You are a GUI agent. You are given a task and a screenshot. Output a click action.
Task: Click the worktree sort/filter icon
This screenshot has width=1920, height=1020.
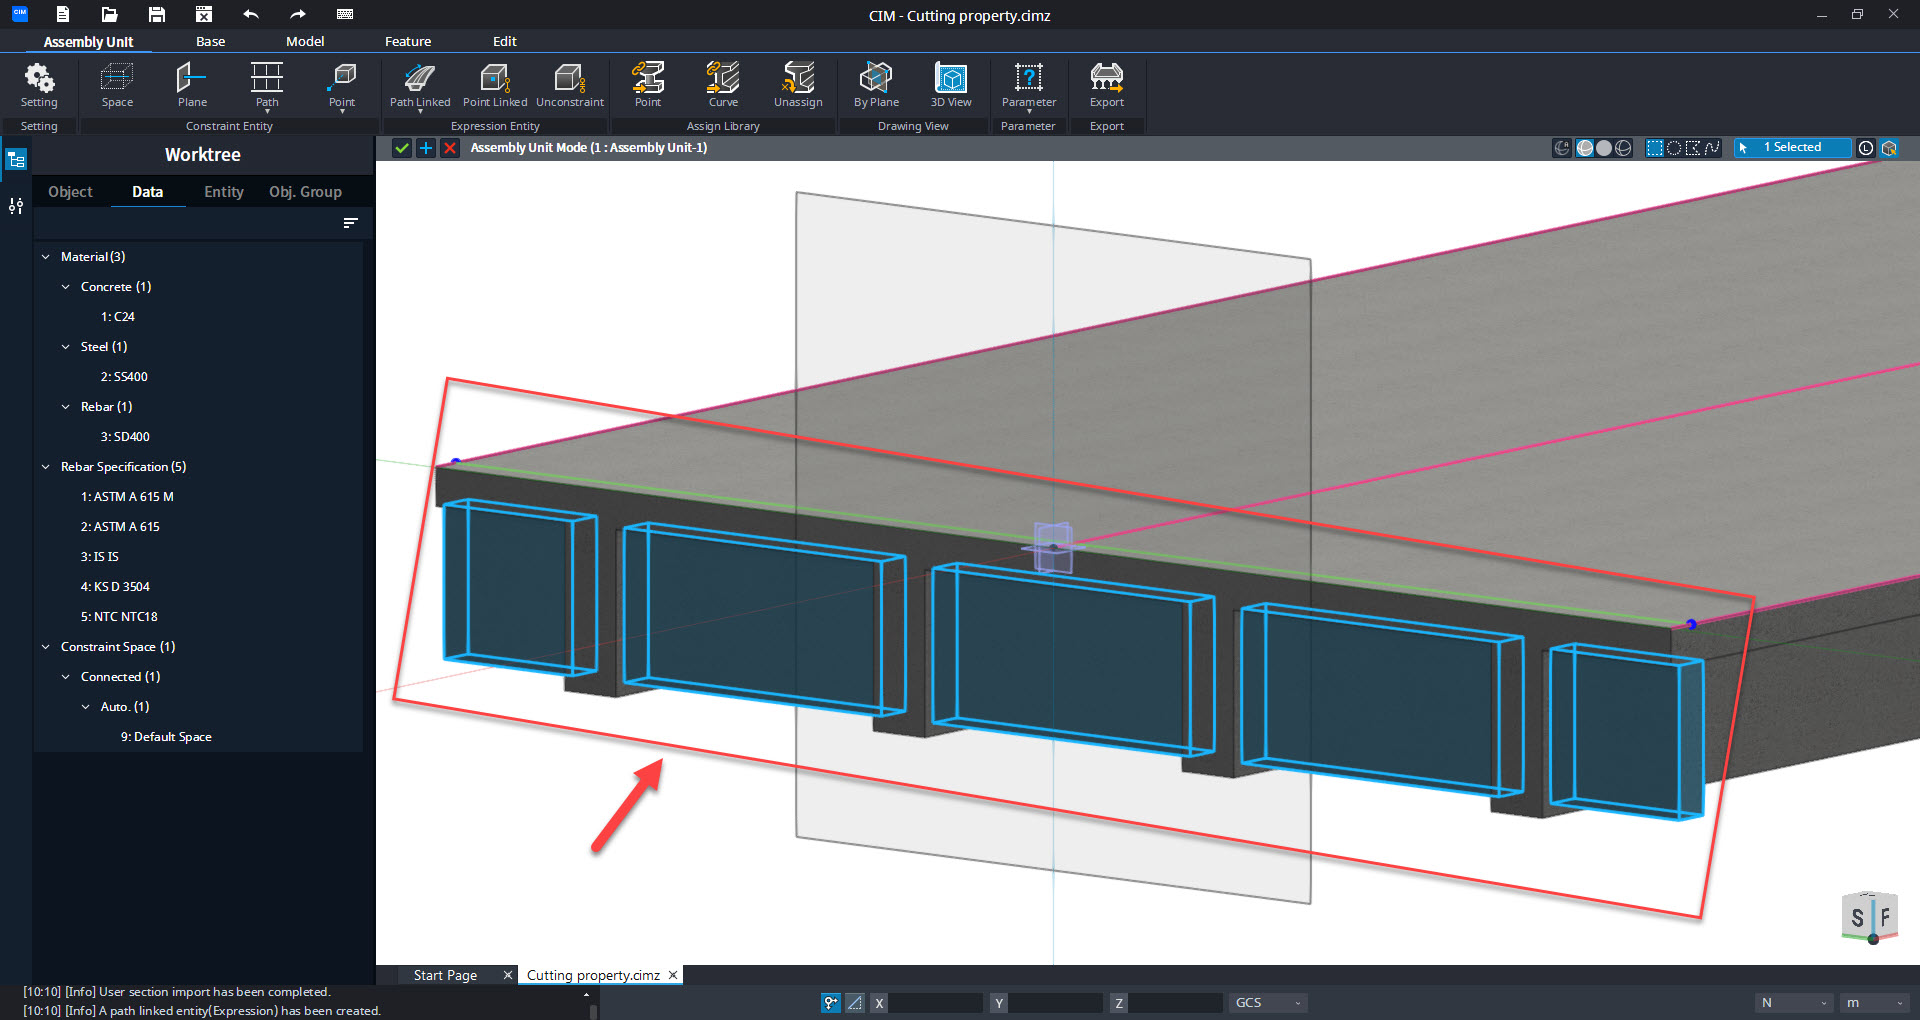tap(351, 223)
